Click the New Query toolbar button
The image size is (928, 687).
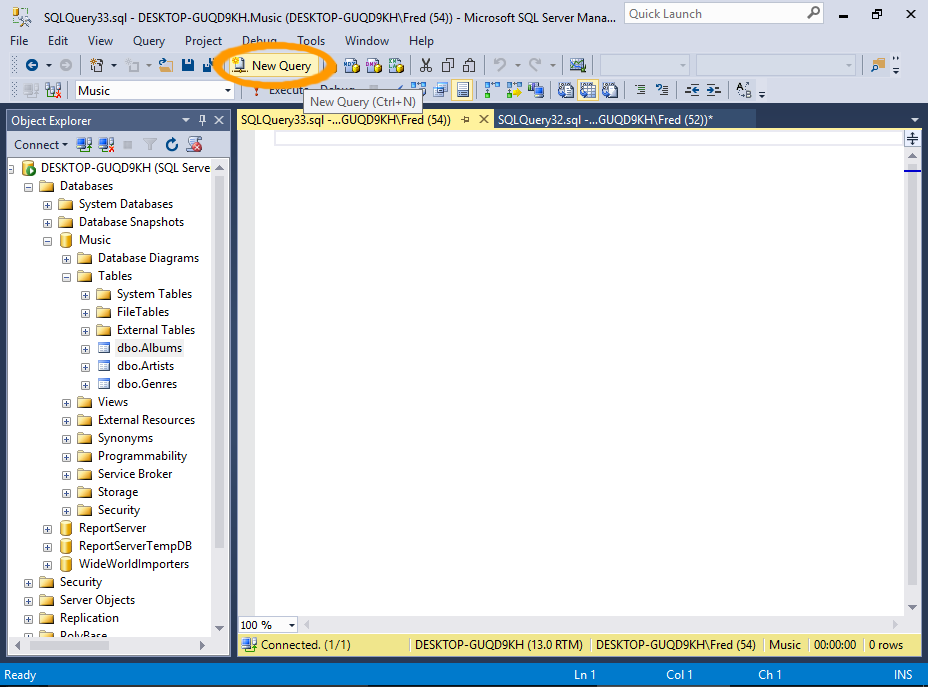pos(272,65)
